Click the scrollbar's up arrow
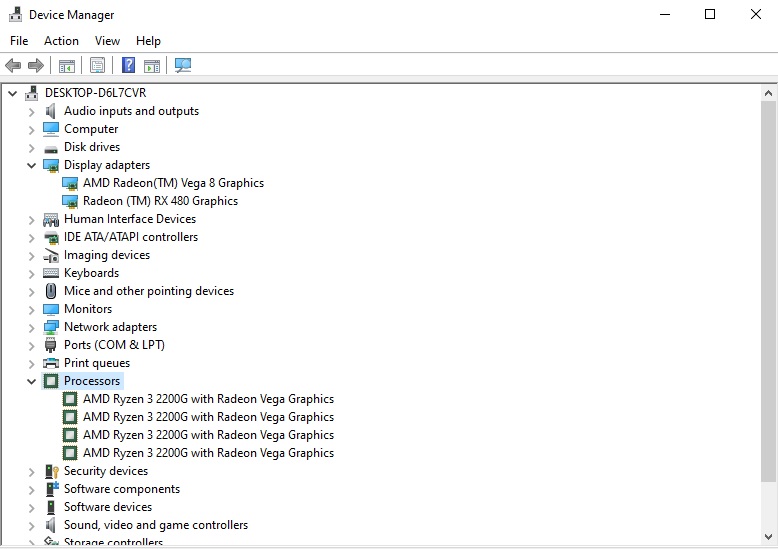This screenshot has width=778, height=549. pyautogui.click(x=768, y=93)
